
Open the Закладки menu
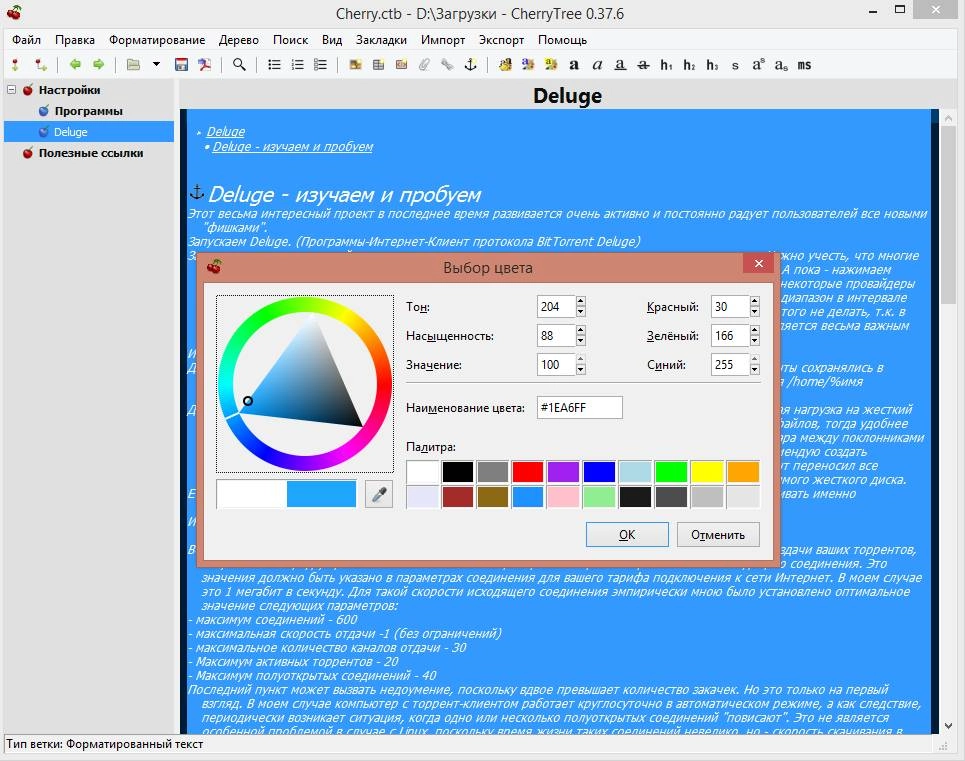tap(381, 40)
